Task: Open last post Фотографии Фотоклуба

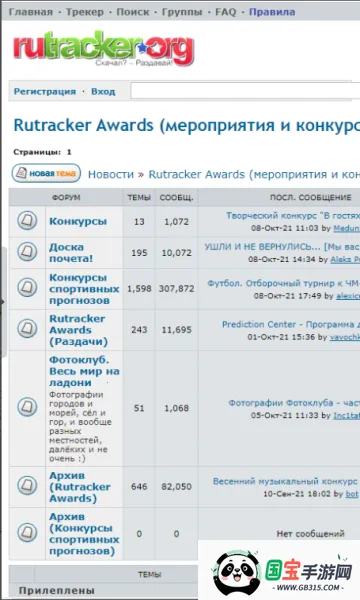Action: pyautogui.click(x=294, y=403)
